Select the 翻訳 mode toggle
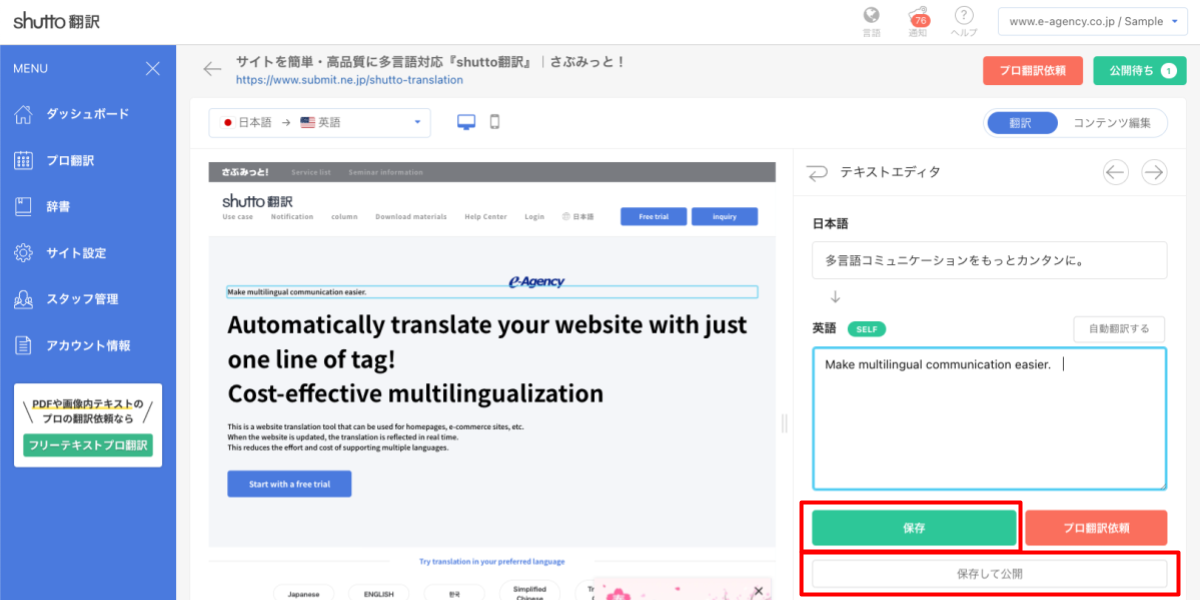This screenshot has height=600, width=1200. (1021, 123)
